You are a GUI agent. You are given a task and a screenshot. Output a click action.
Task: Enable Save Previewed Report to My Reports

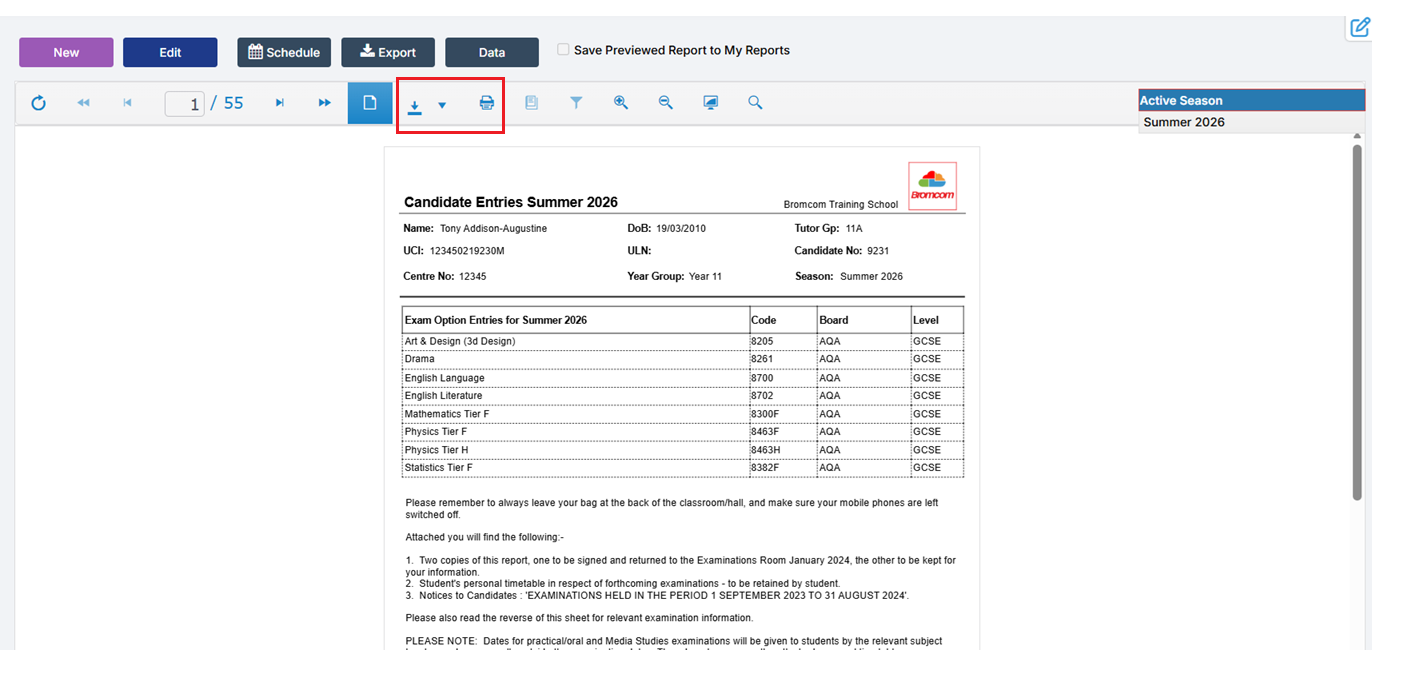point(564,50)
